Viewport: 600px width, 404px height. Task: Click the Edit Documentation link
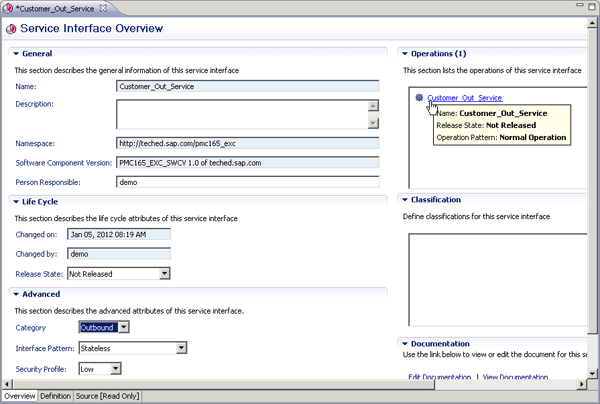point(439,377)
